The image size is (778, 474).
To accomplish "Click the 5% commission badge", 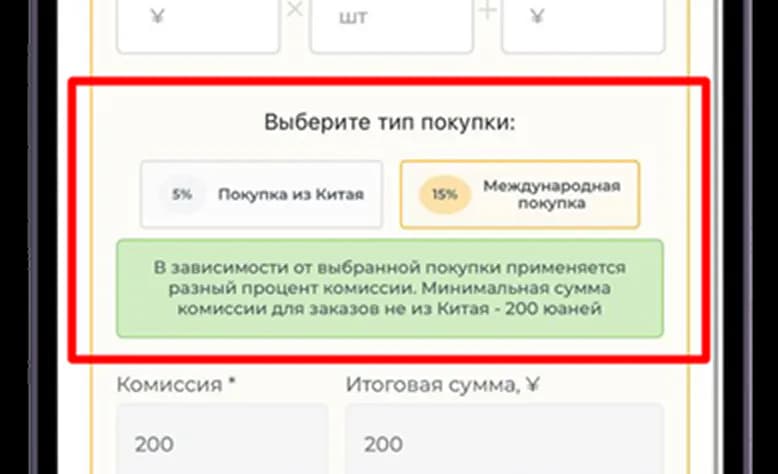I will 182,195.
